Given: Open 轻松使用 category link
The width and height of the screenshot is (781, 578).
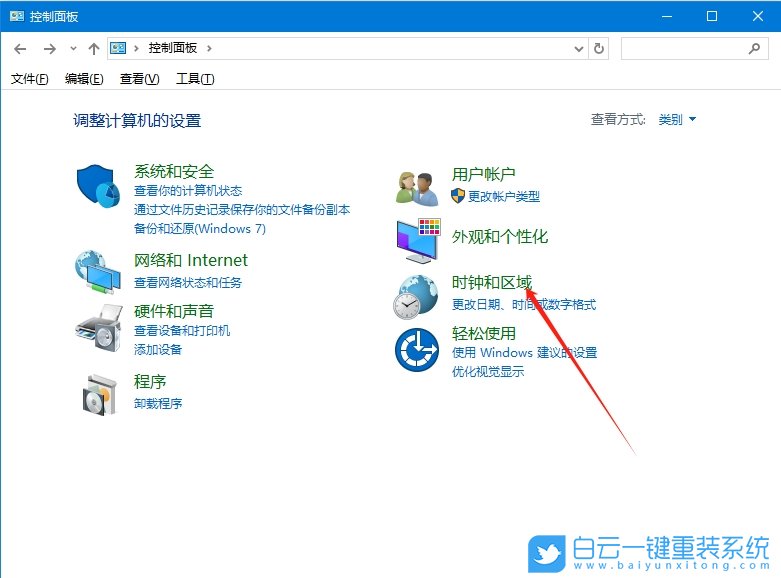Looking at the screenshot, I should point(484,333).
